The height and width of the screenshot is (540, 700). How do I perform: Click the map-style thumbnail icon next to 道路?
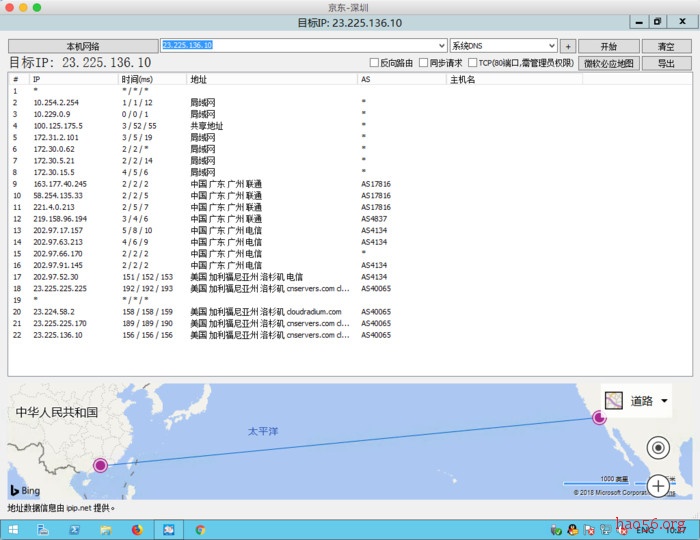tap(613, 401)
